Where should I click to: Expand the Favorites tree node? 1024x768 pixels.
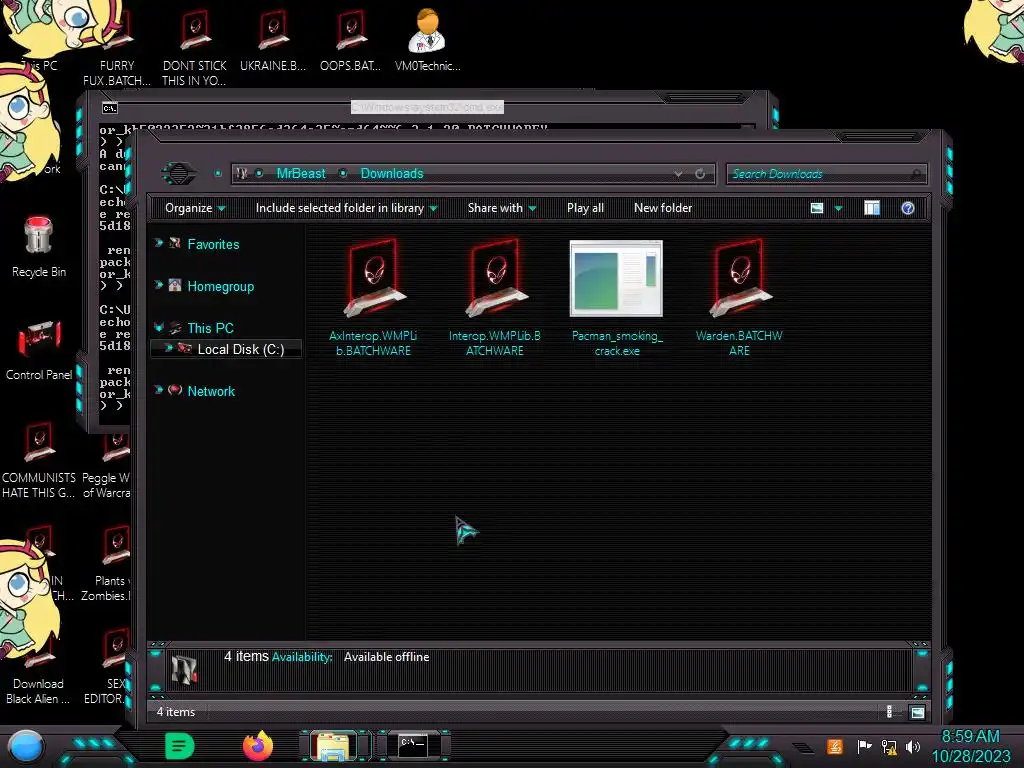coord(159,243)
